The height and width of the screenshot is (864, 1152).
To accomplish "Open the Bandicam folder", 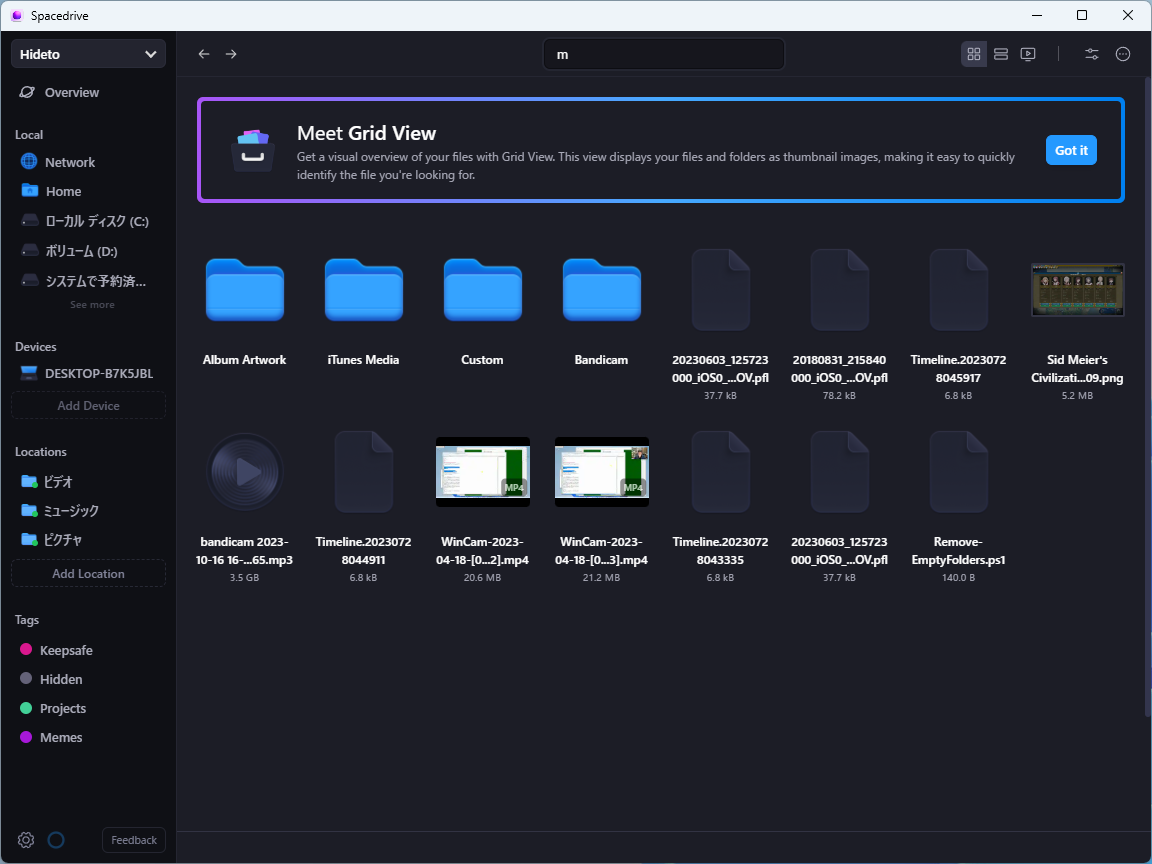I will tap(601, 290).
